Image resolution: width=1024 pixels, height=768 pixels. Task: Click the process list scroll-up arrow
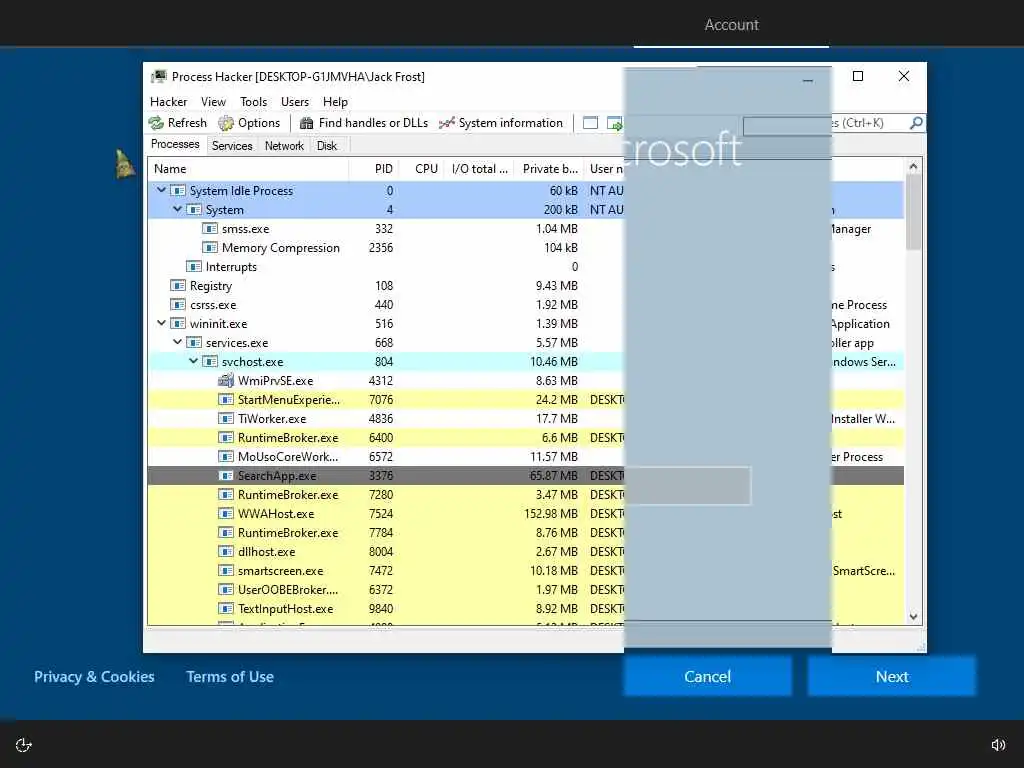913,167
